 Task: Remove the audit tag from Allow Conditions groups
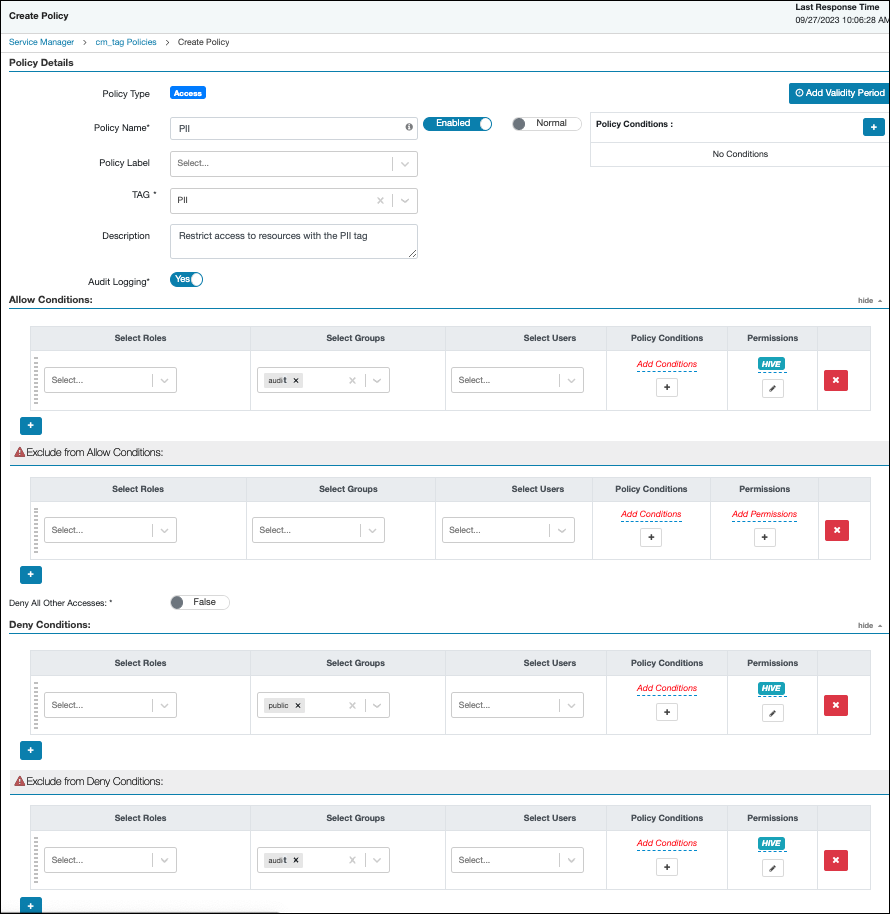click(x=296, y=380)
